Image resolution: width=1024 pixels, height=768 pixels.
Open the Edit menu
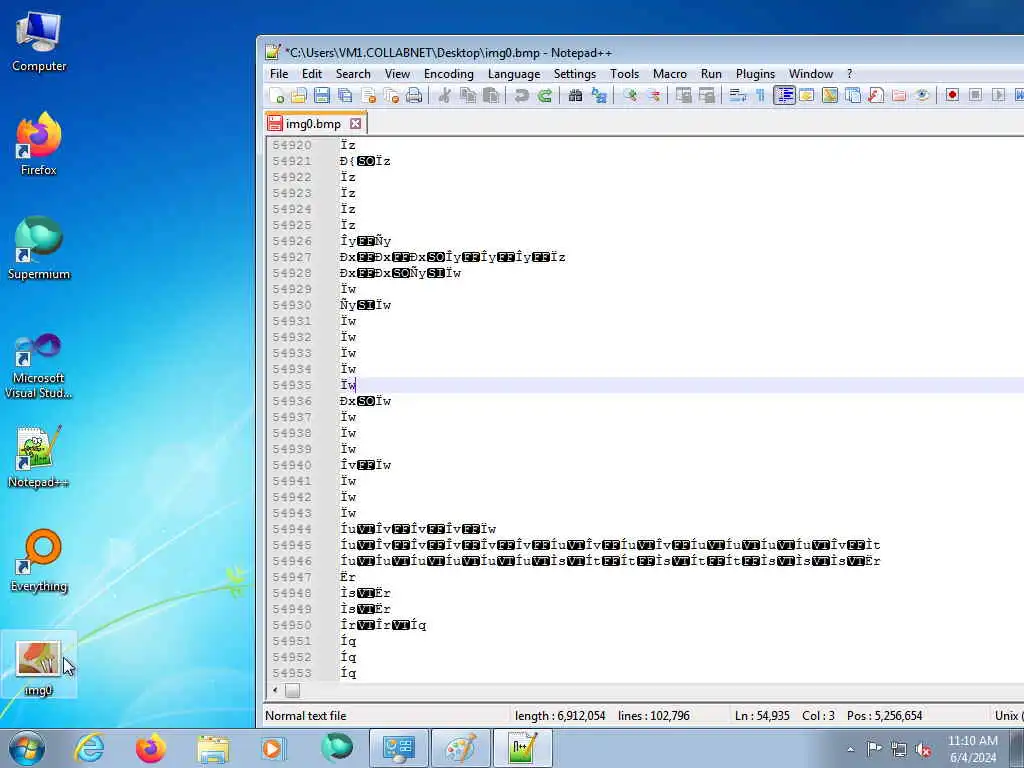tap(312, 74)
